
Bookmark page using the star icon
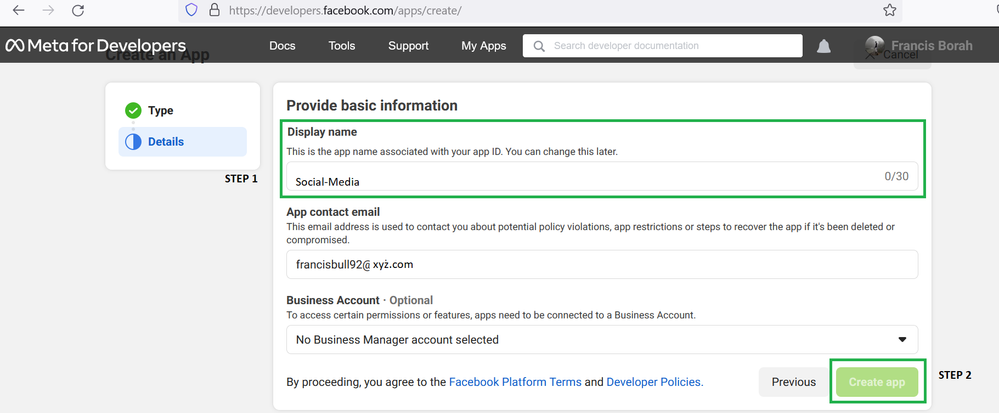pyautogui.click(x=889, y=10)
